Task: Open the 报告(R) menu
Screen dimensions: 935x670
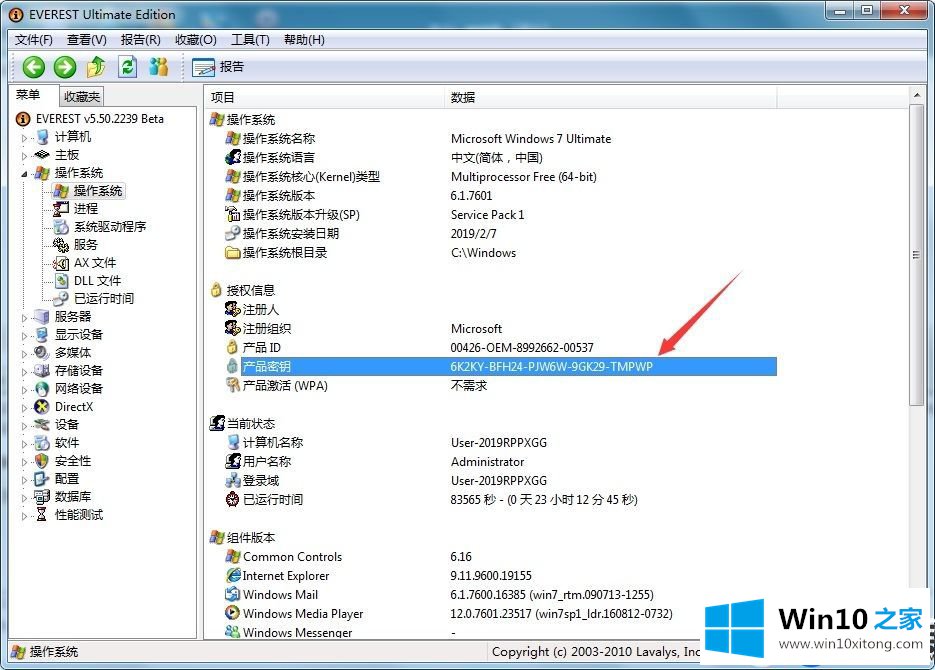Action: pos(140,40)
